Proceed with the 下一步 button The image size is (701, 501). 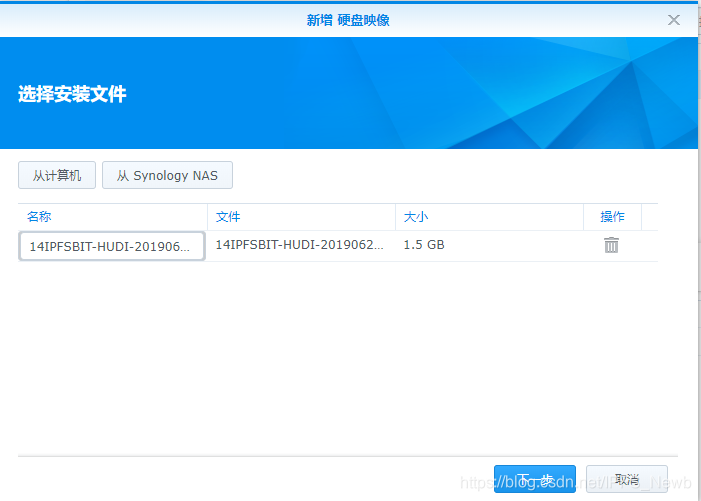pos(535,479)
